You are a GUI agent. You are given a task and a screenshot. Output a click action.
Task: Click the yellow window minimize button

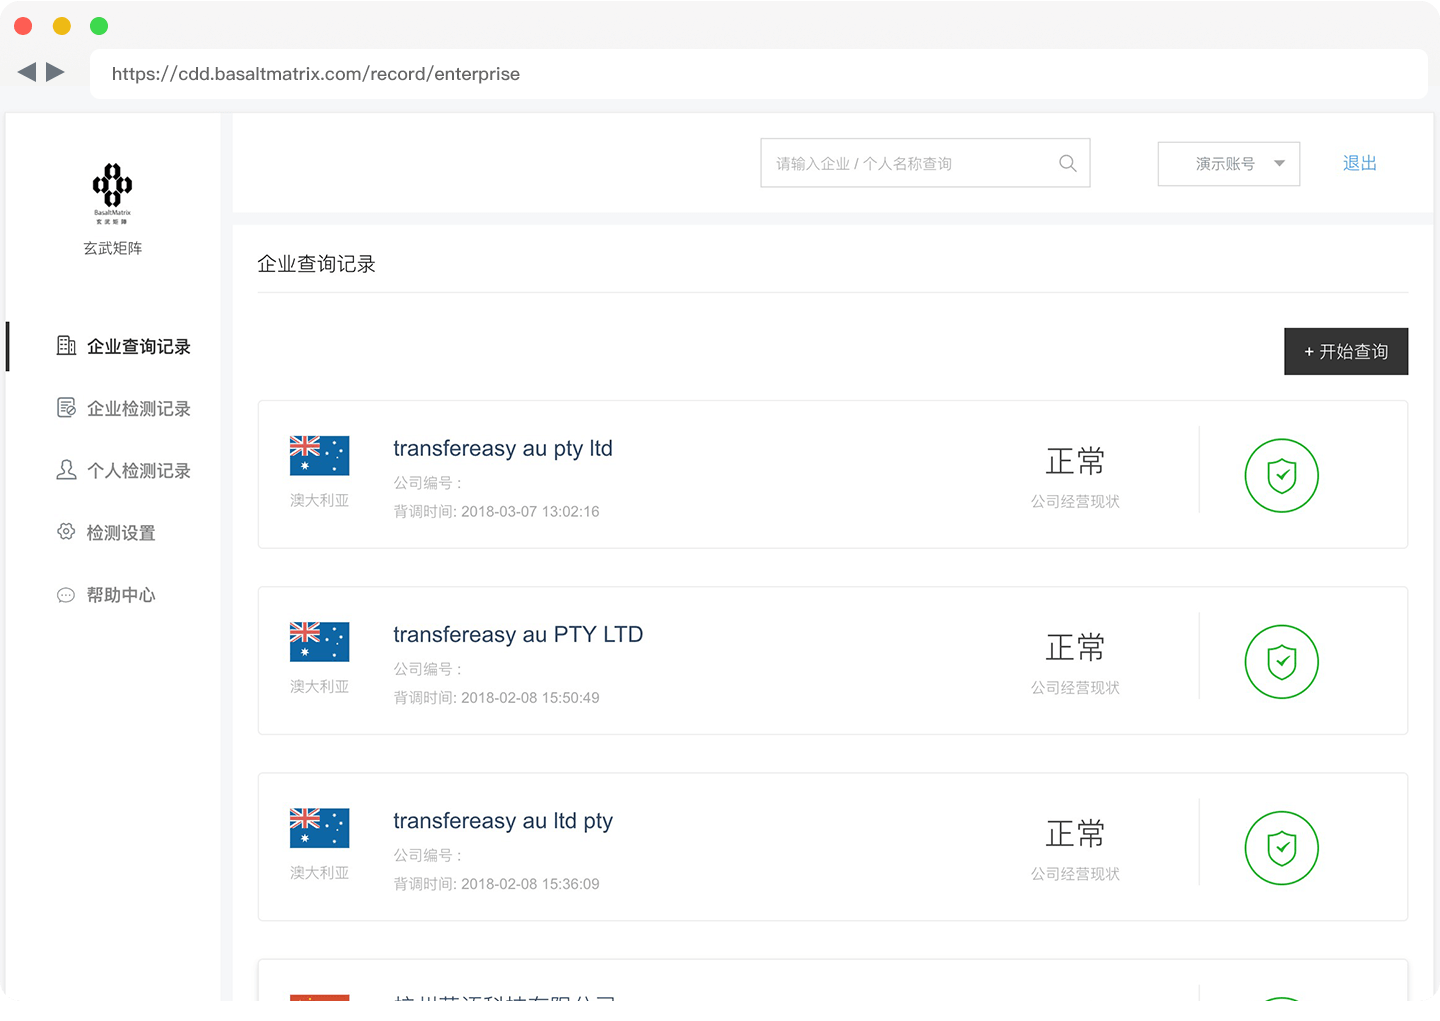pyautogui.click(x=62, y=26)
